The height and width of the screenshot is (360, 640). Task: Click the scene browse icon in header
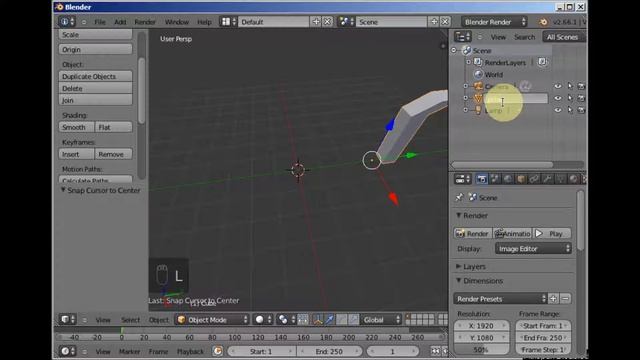tap(346, 22)
